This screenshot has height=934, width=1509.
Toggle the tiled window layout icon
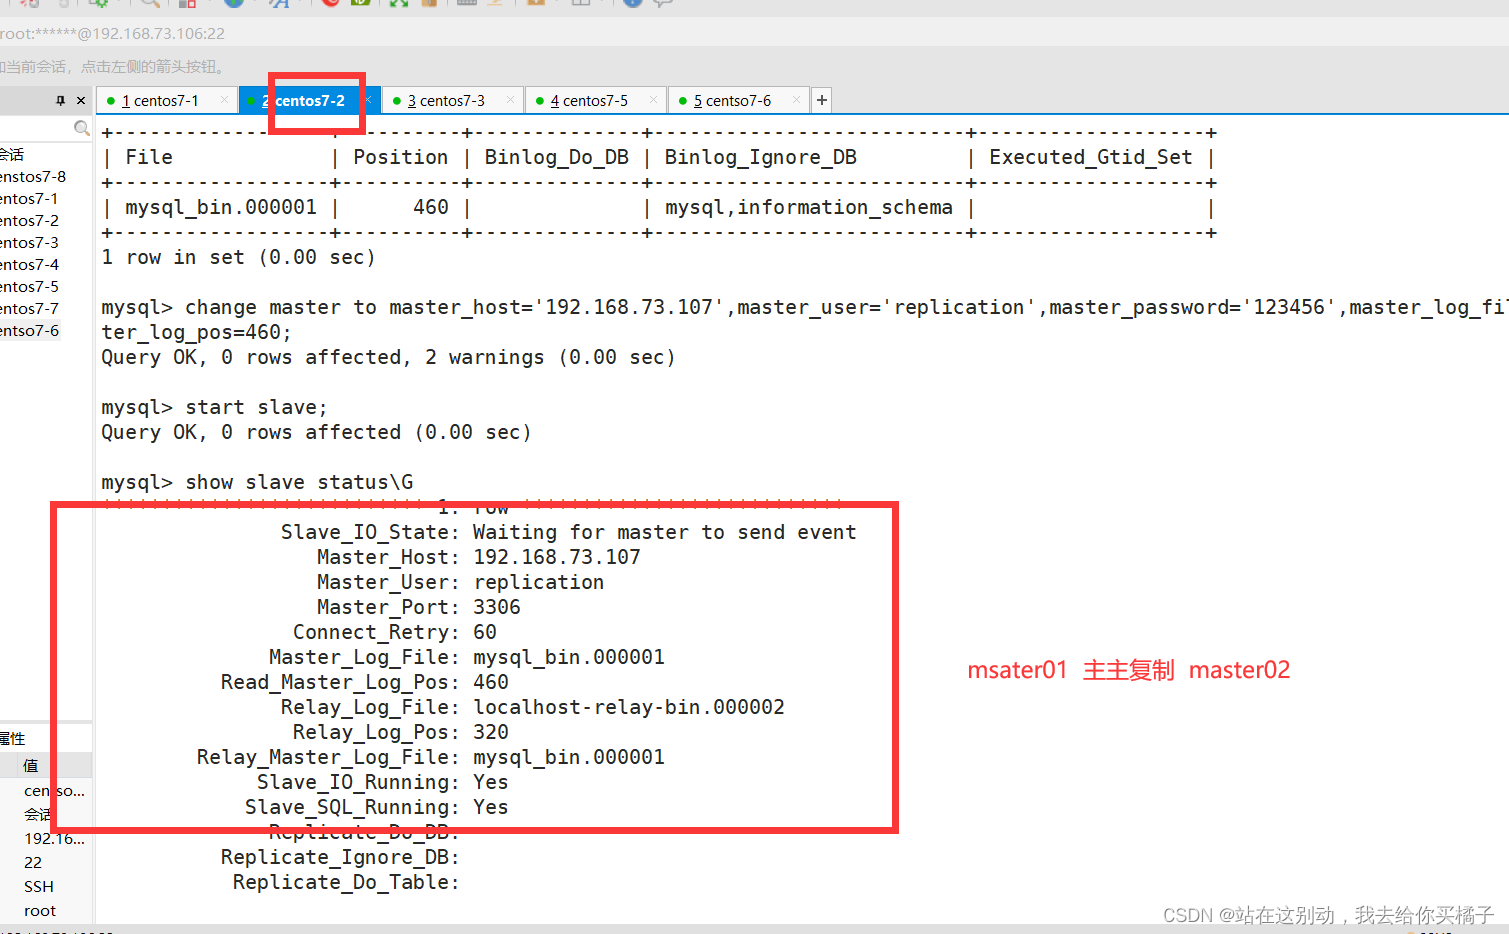click(x=582, y=4)
